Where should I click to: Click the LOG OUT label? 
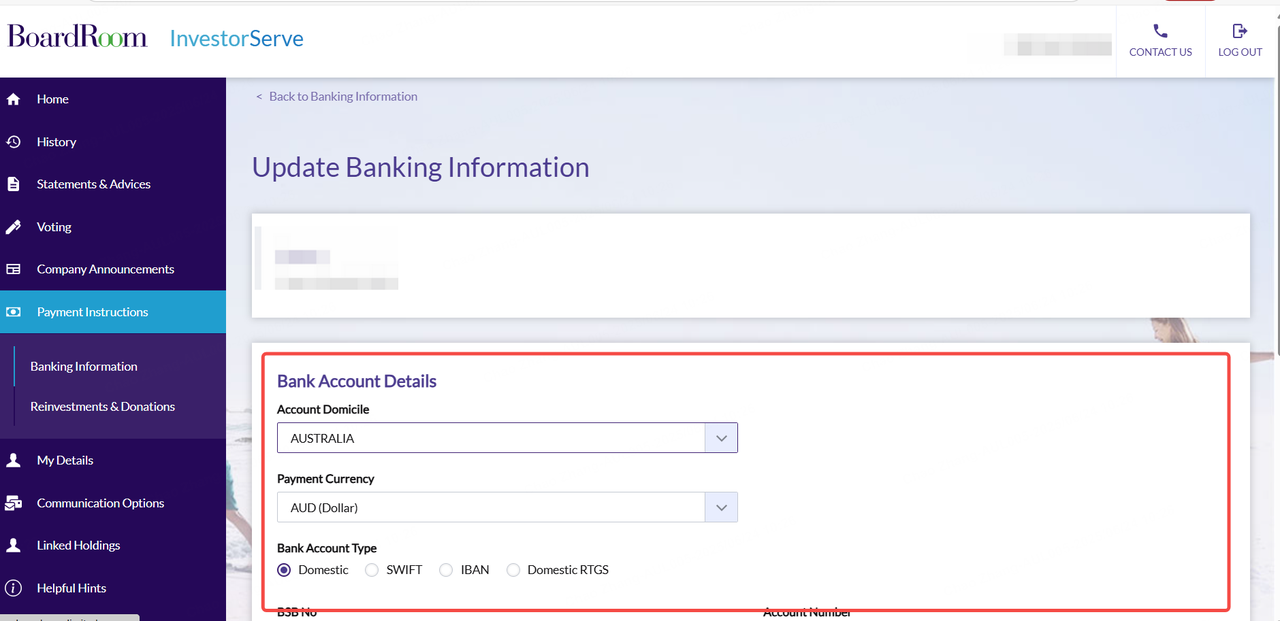coord(1240,52)
